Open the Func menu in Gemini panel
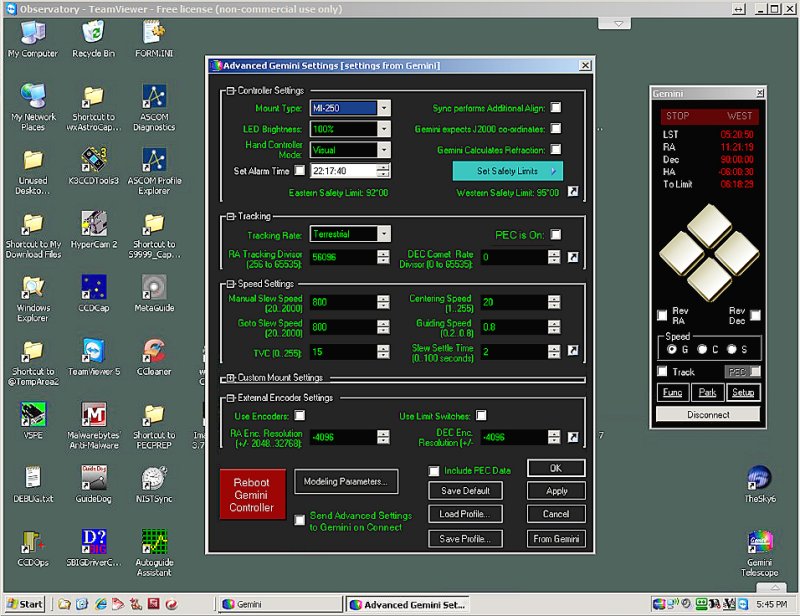This screenshot has width=800, height=616. point(672,392)
